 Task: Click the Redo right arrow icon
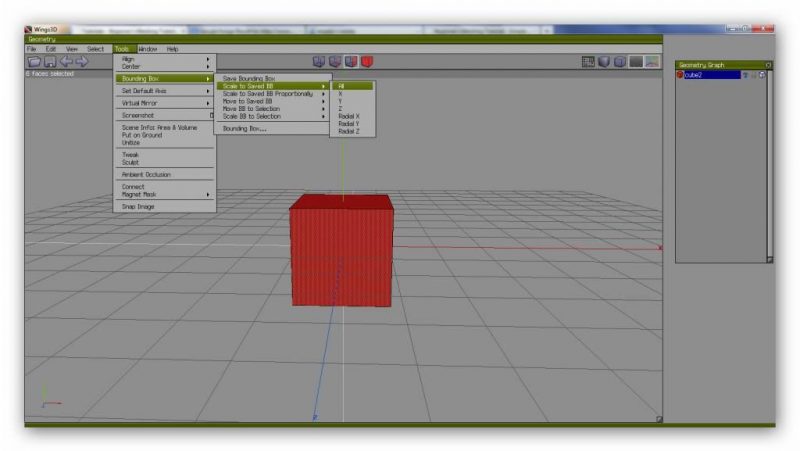[81, 61]
